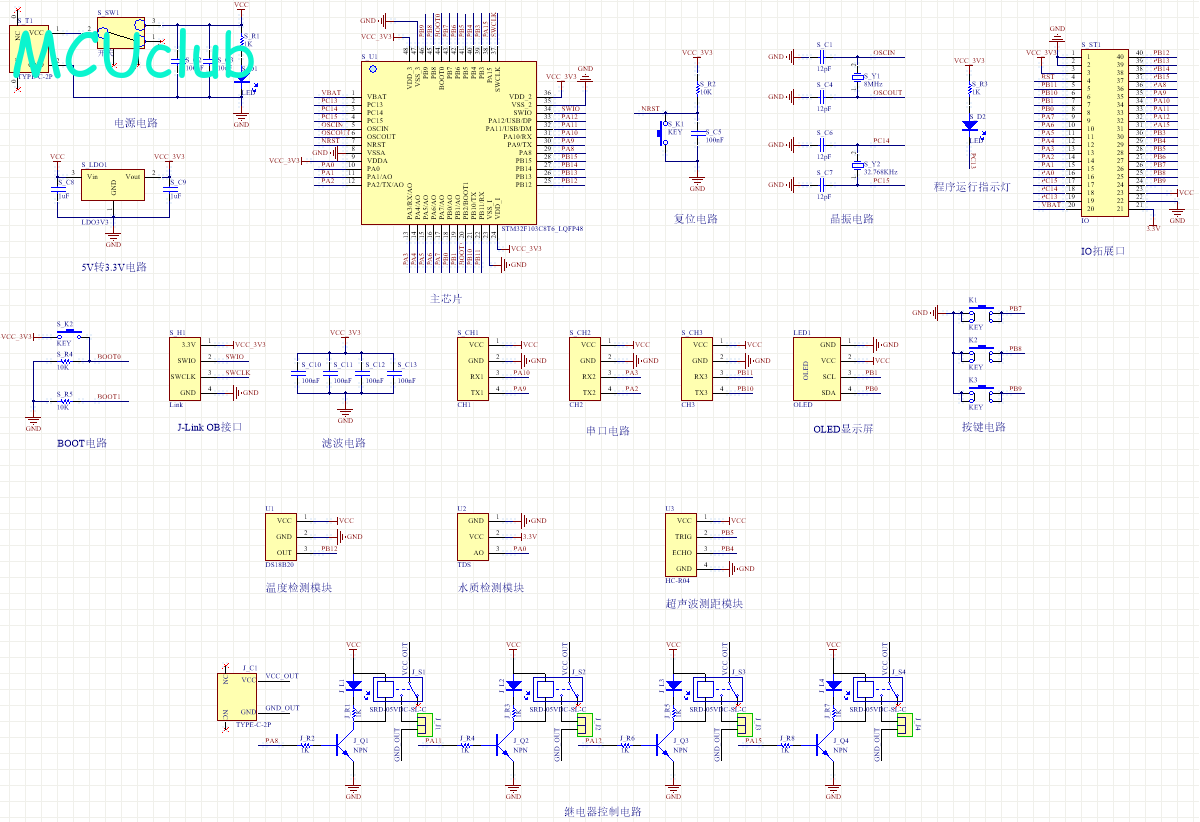Select the U2 TDS sensor component

tap(474, 537)
